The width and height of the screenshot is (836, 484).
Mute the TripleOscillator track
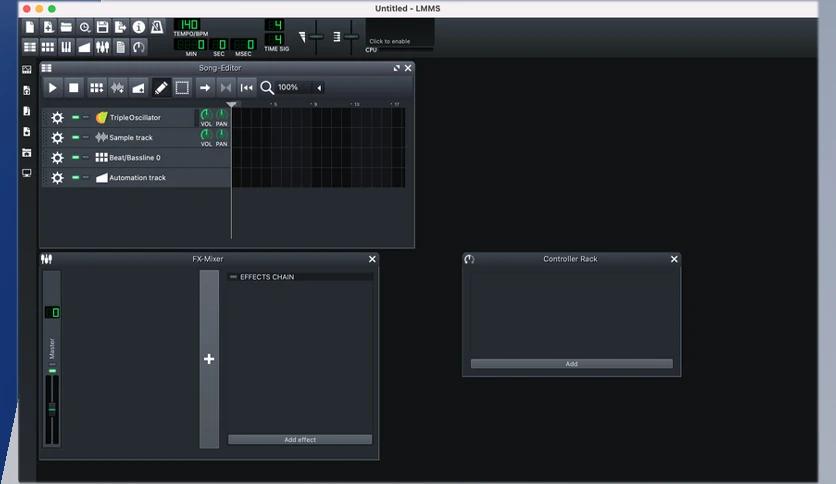click(x=75, y=118)
